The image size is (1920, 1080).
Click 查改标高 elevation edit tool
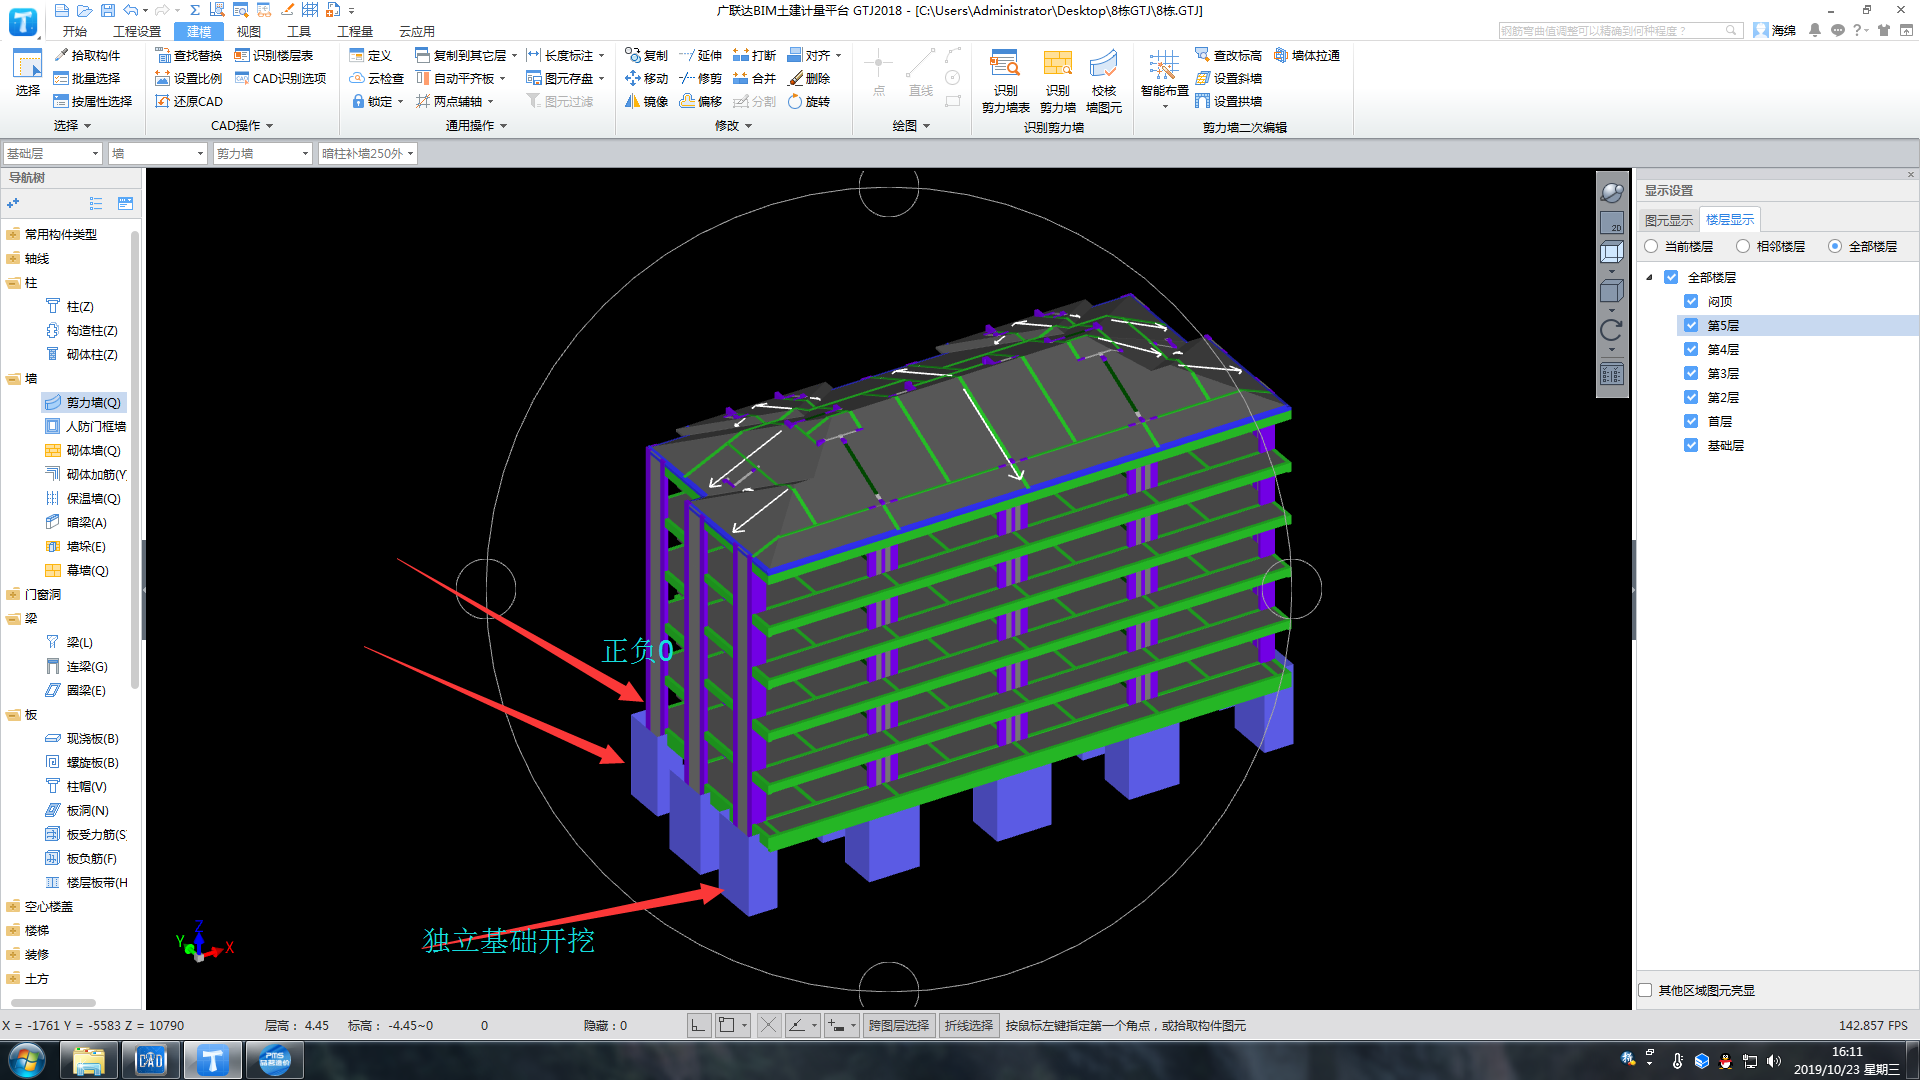click(1228, 55)
